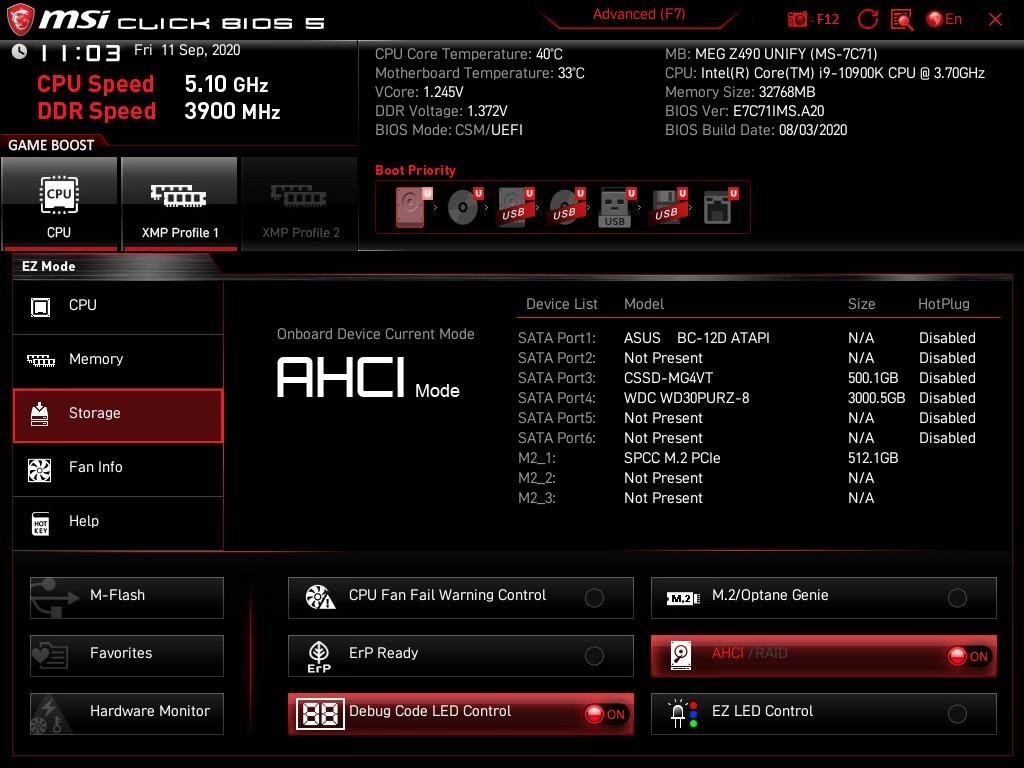Viewport: 1024px width, 768px height.
Task: Open Hardware Monitor
Action: click(x=127, y=713)
